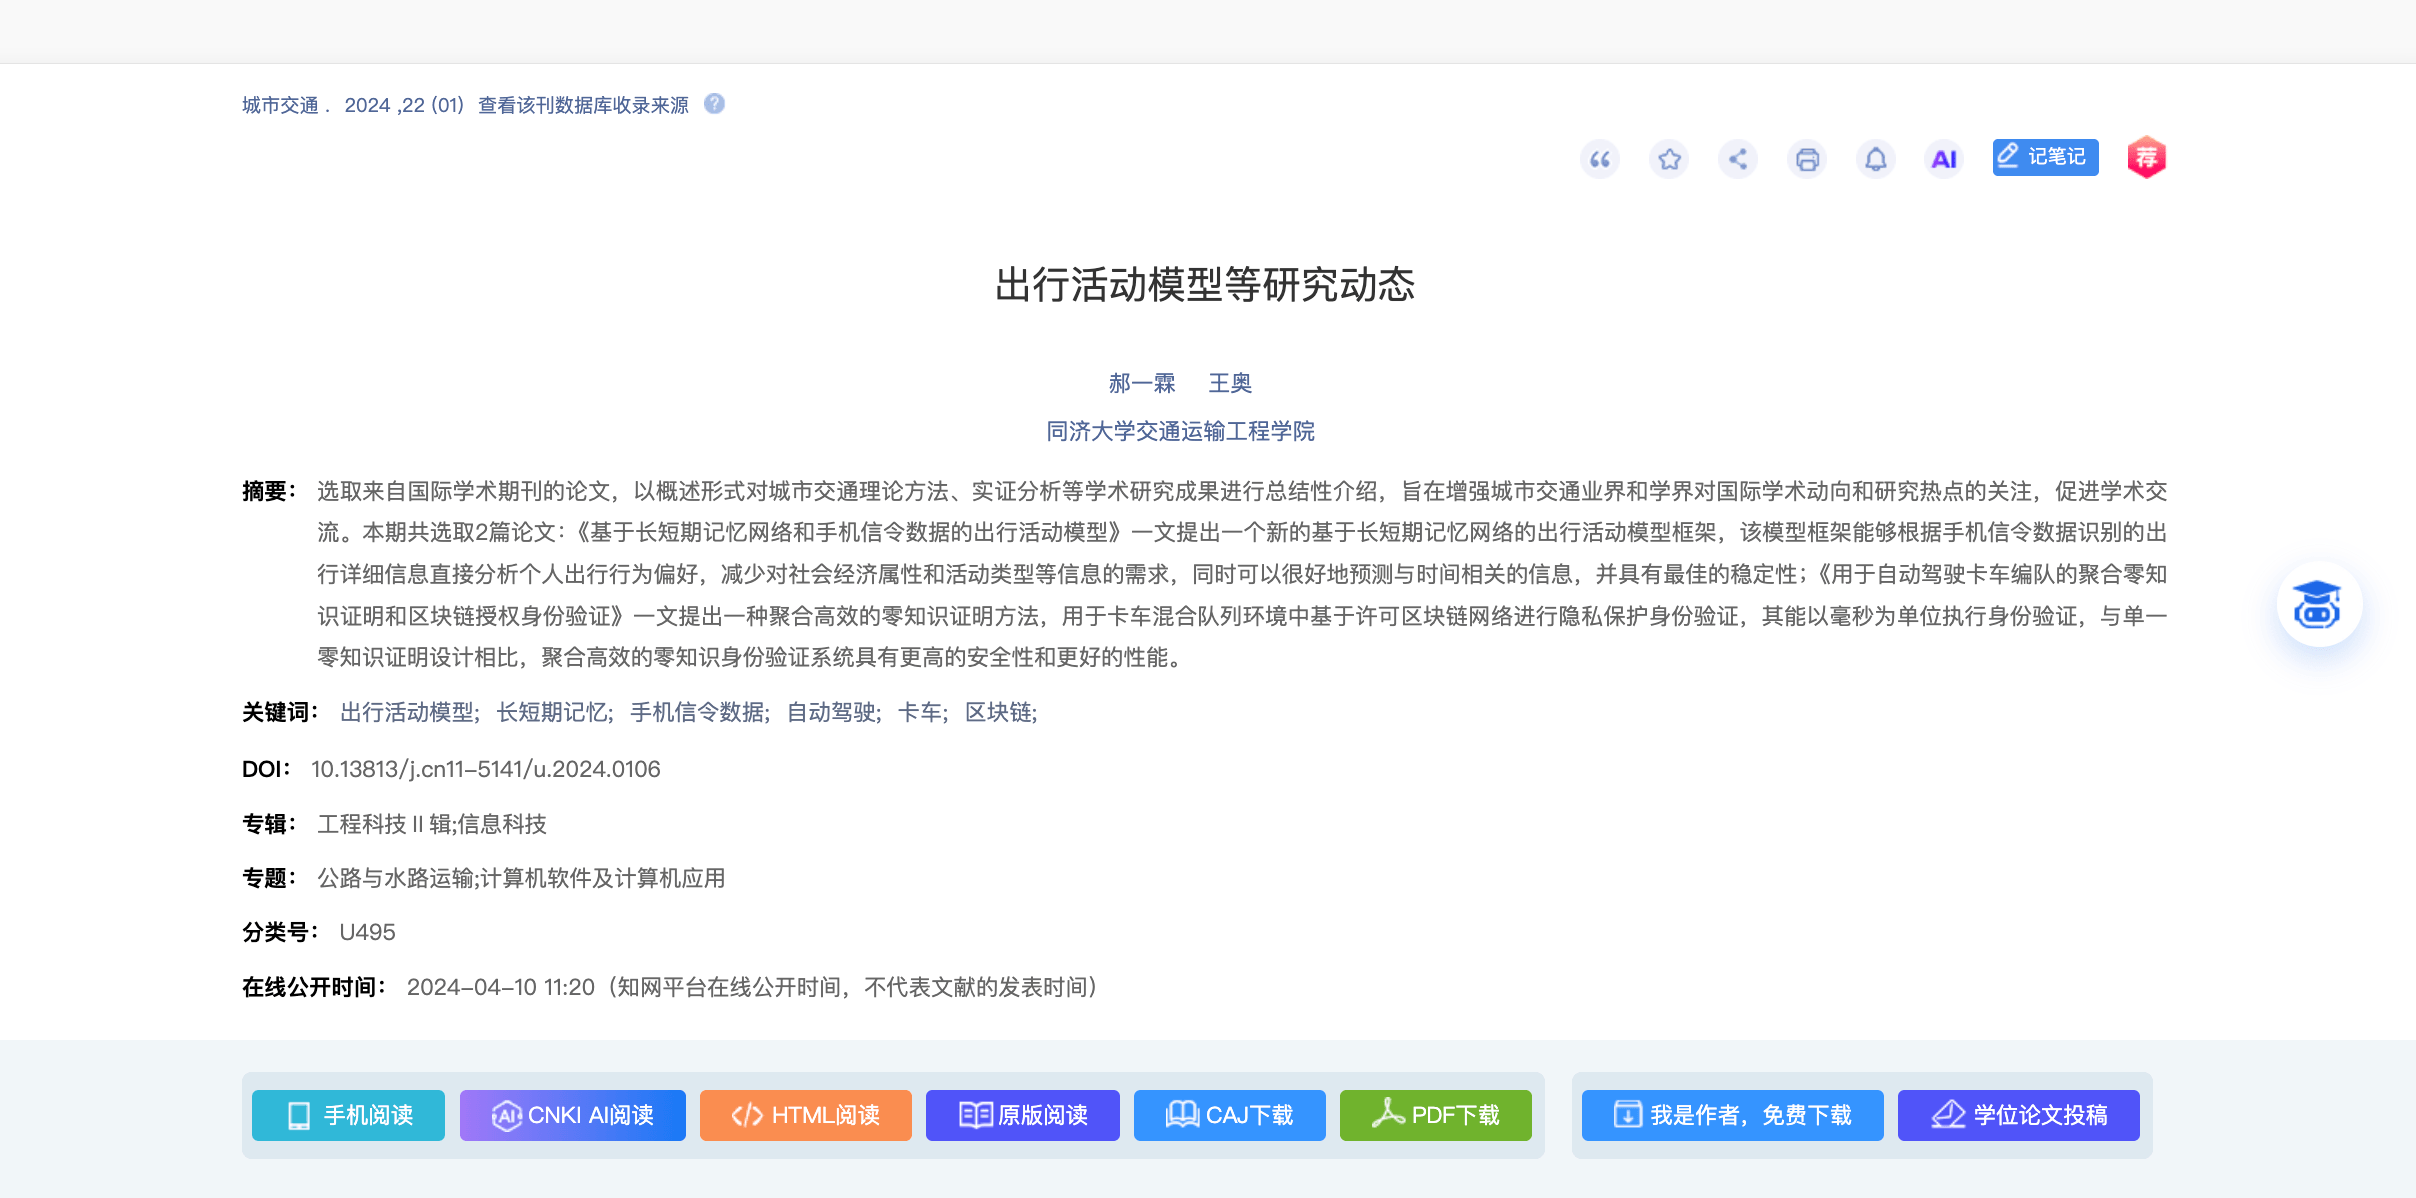Click the 原版阅读 button
The height and width of the screenshot is (1198, 2416).
pos(1022,1115)
